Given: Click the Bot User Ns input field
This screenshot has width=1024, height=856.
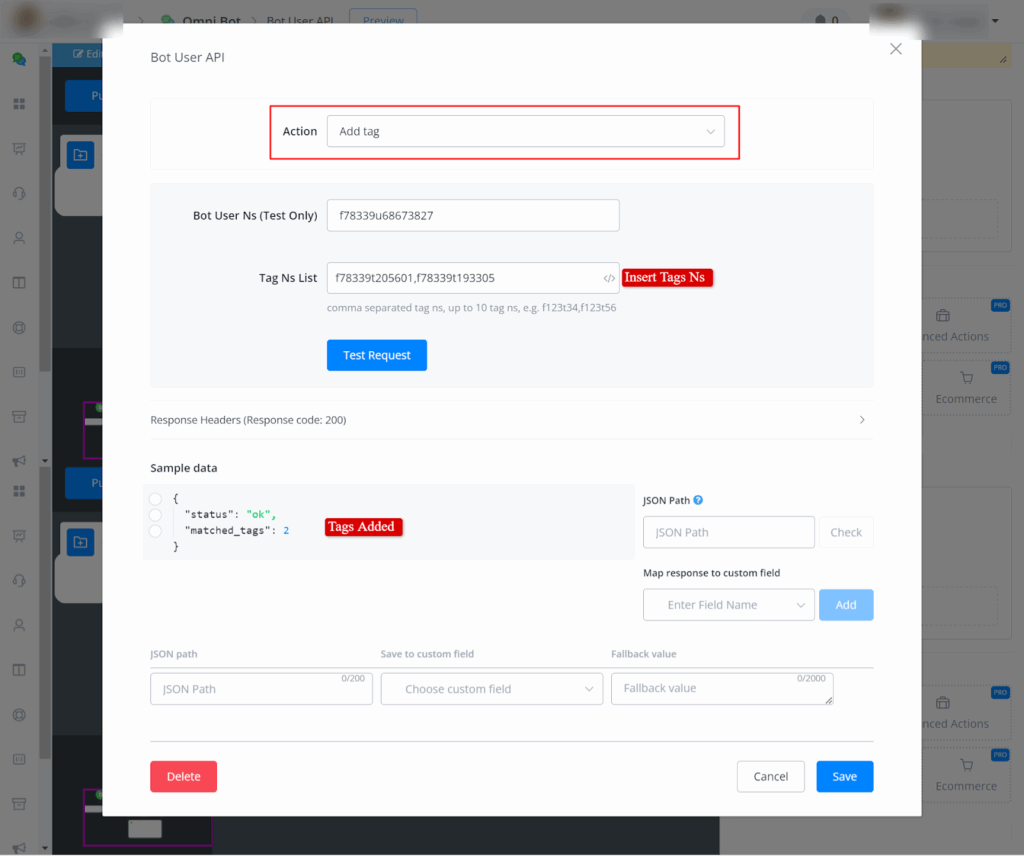Looking at the screenshot, I should [x=472, y=215].
